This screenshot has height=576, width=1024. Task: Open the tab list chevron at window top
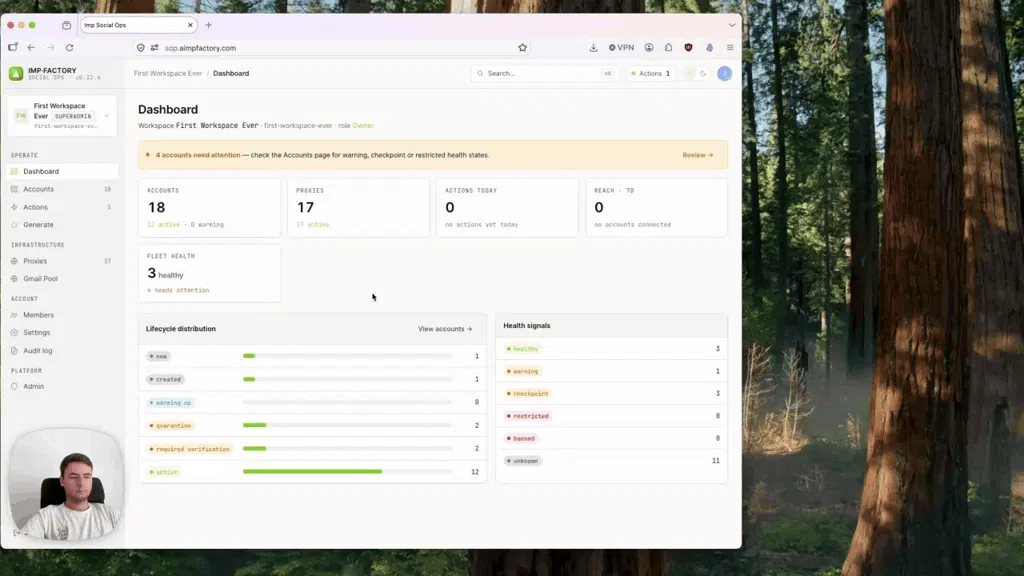click(x=732, y=25)
